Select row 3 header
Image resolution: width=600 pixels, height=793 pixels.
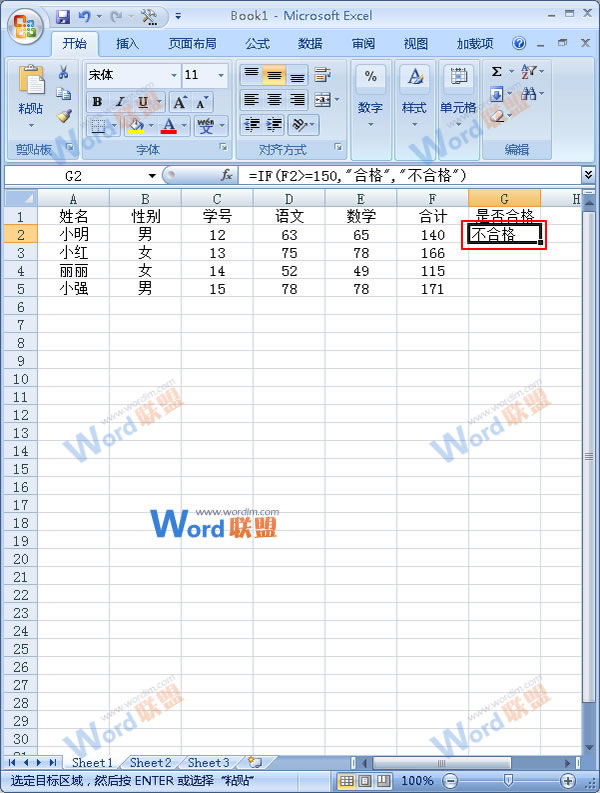pyautogui.click(x=20, y=253)
